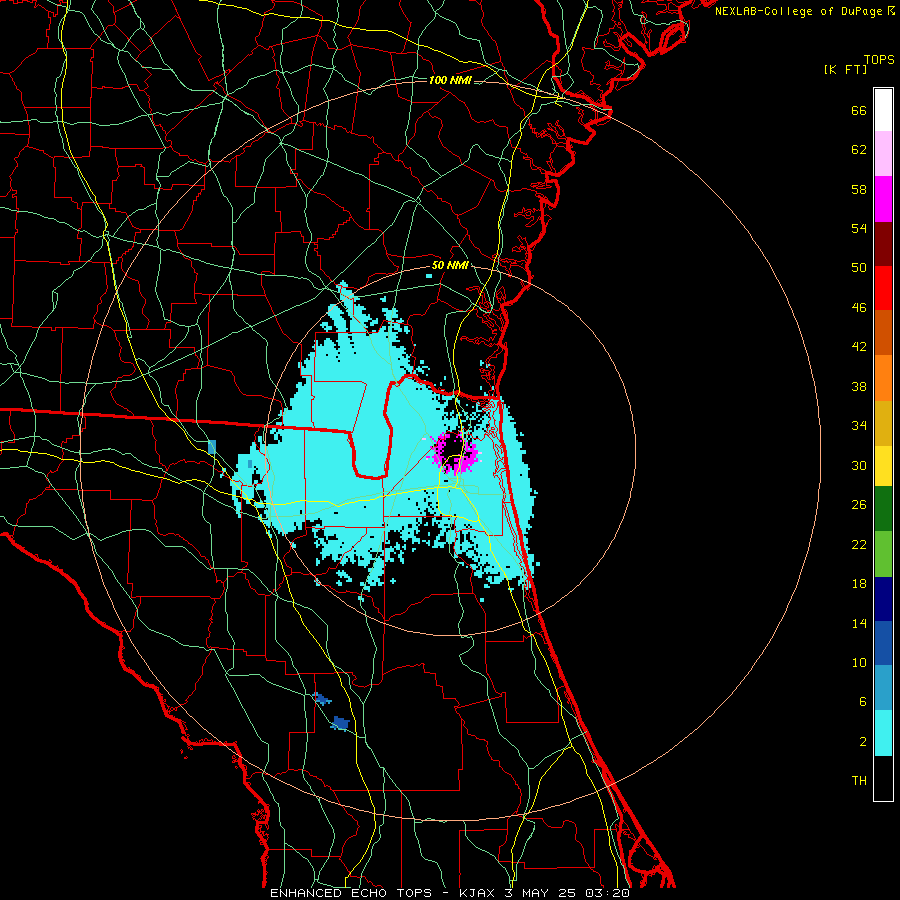
Task: Click the legend value 18
Action: (x=859, y=584)
